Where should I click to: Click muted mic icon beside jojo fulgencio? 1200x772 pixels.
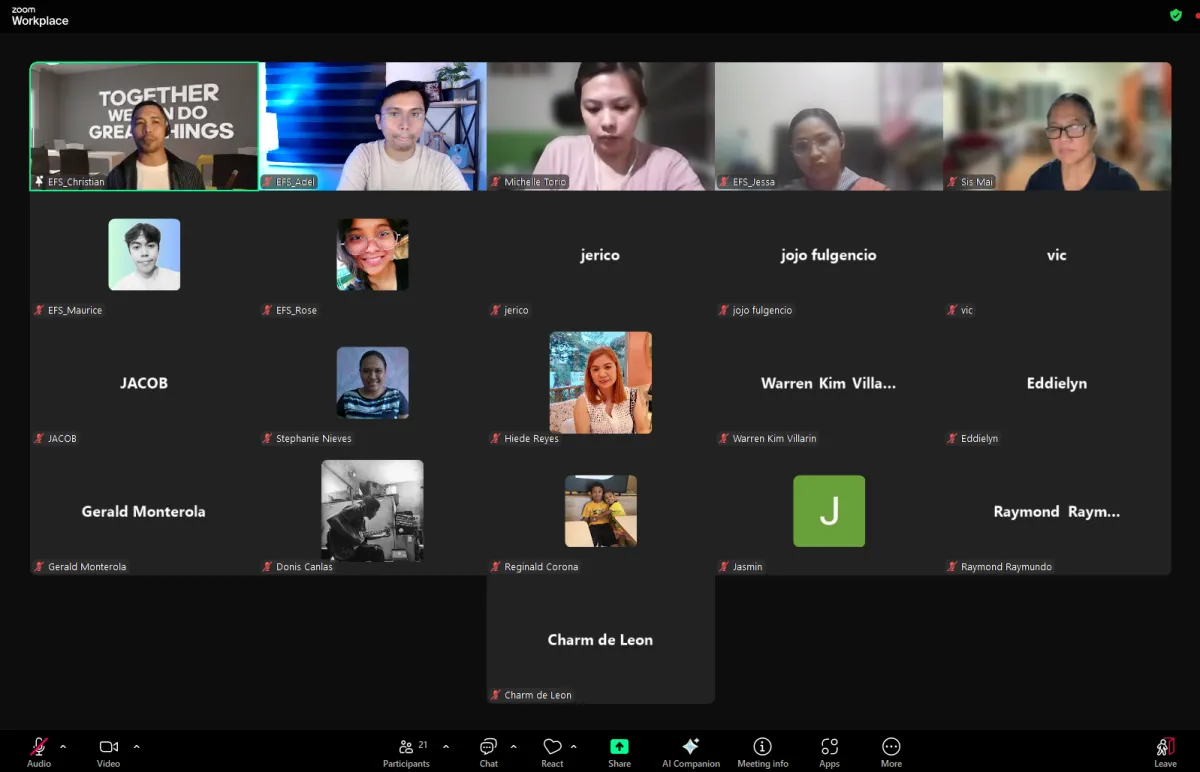(724, 310)
